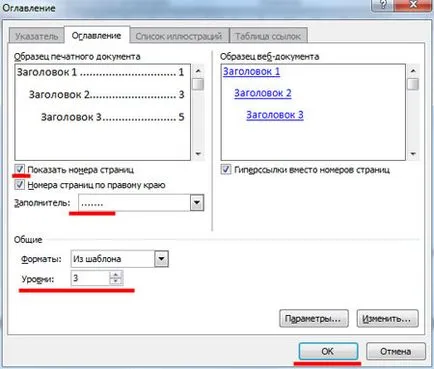Screen dimensions: 434x369
Task: Click Заголовок 1 line in print preview
Action: [100, 72]
